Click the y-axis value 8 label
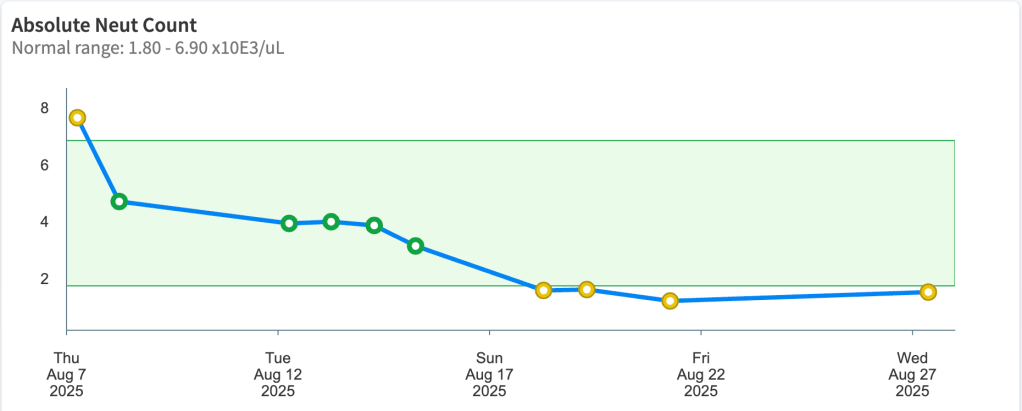This screenshot has width=1022, height=411. pos(44,108)
